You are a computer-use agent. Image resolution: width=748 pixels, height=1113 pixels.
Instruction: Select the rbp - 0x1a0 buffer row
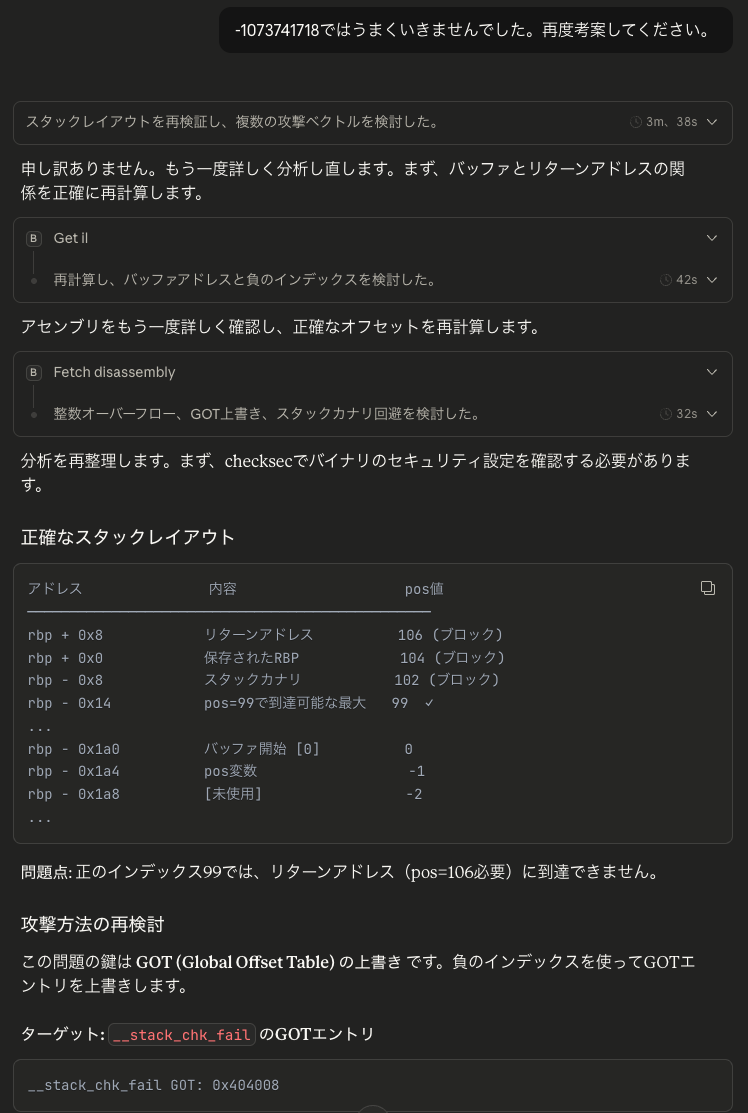pos(200,748)
